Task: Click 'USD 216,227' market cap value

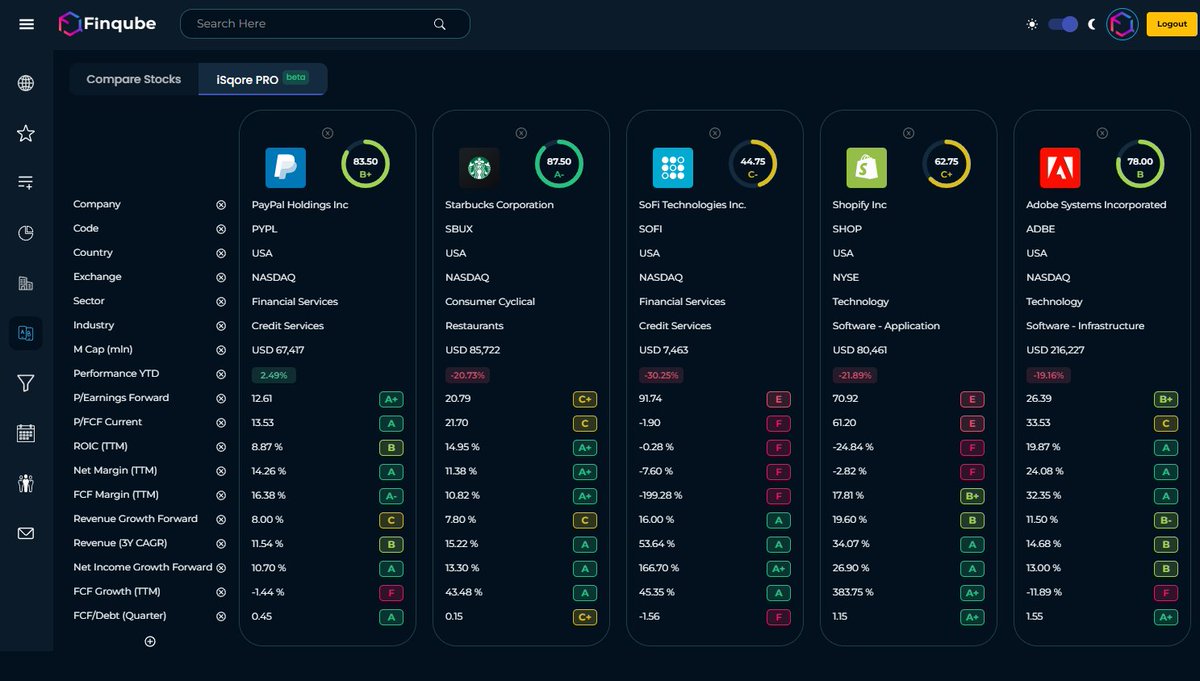Action: pos(1056,350)
